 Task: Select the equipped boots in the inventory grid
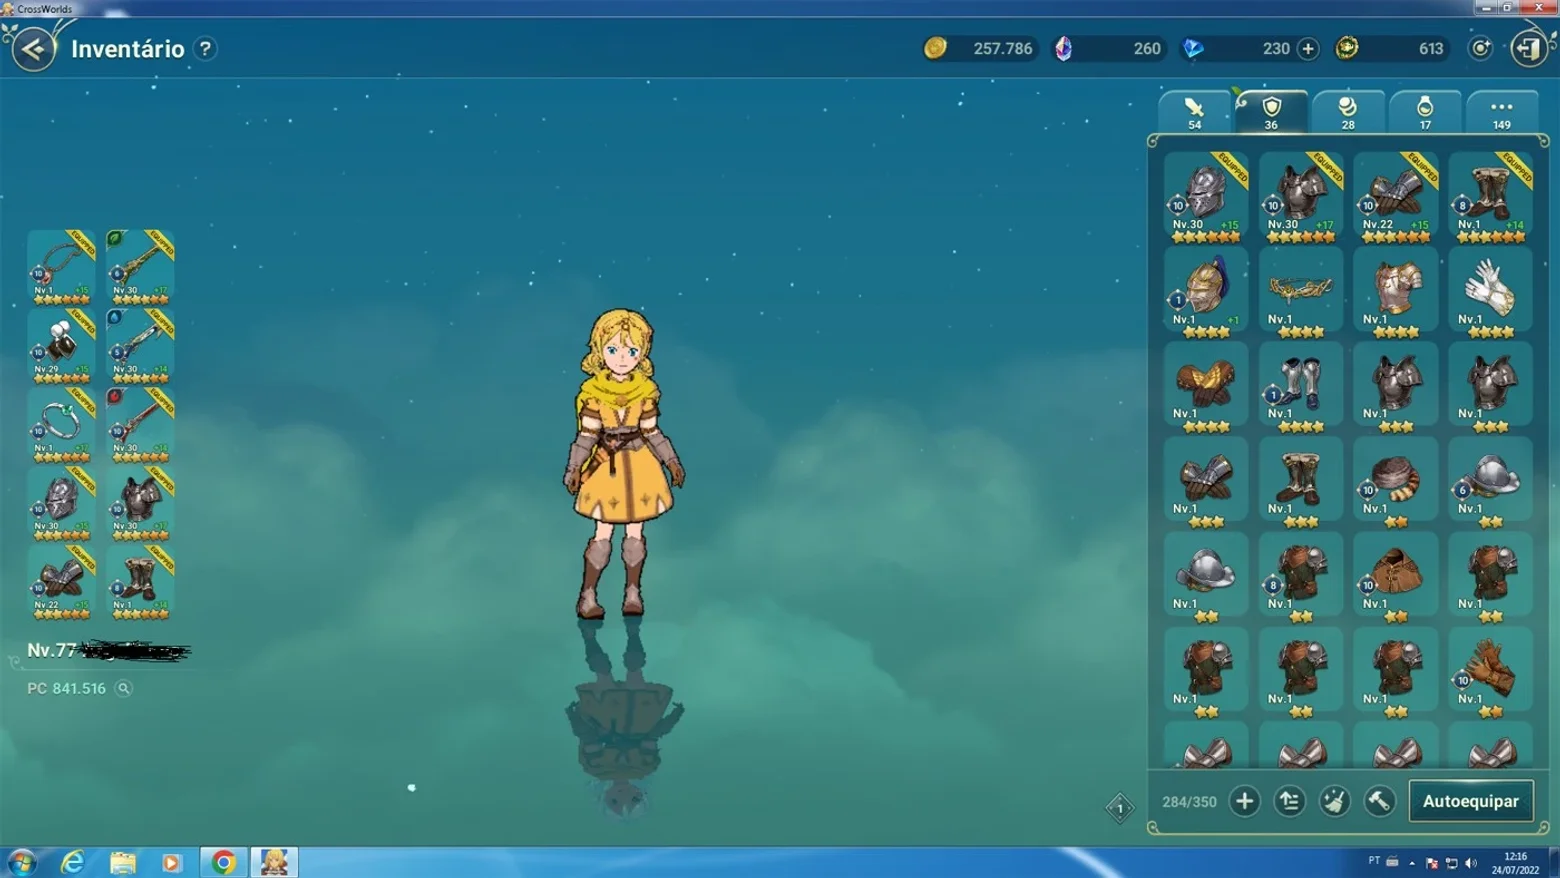tap(1491, 198)
